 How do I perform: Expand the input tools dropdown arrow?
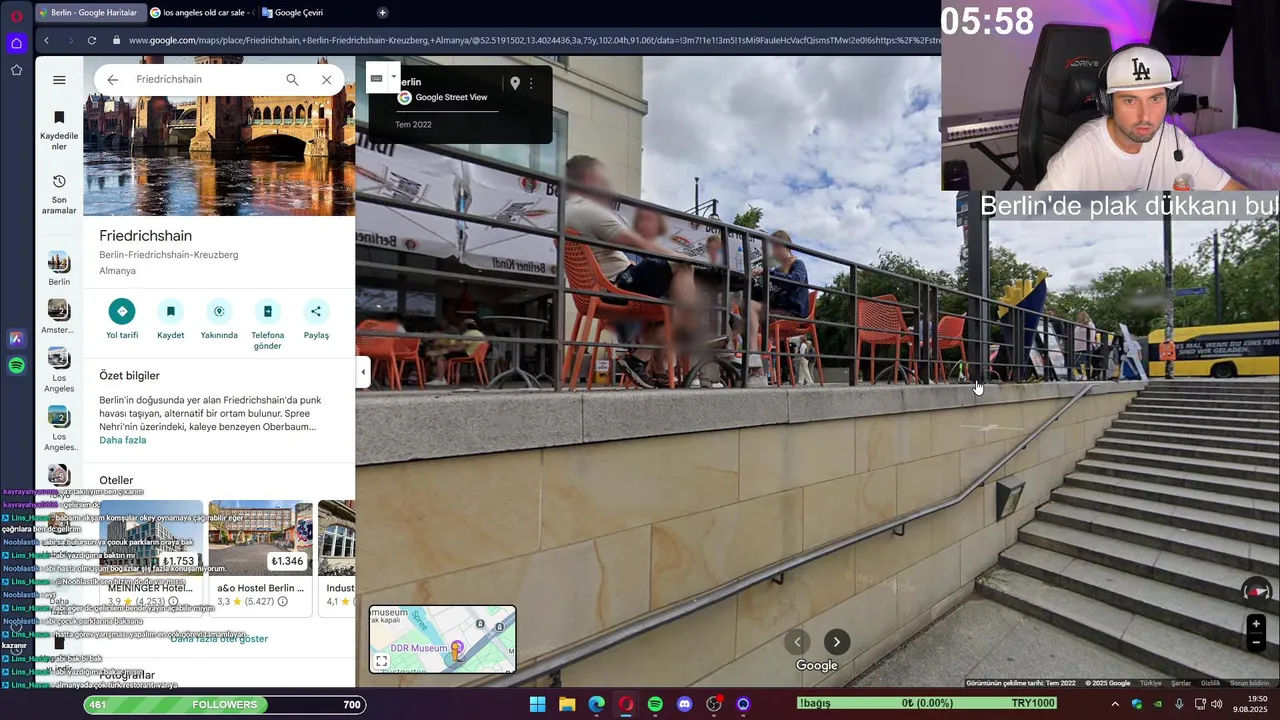click(394, 77)
